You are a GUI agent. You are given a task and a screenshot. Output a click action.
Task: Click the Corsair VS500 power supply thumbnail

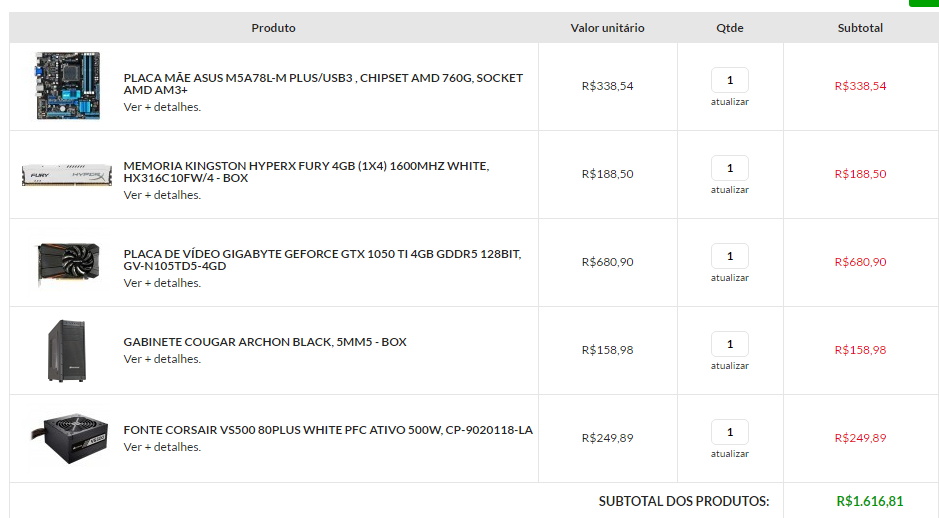pos(67,438)
